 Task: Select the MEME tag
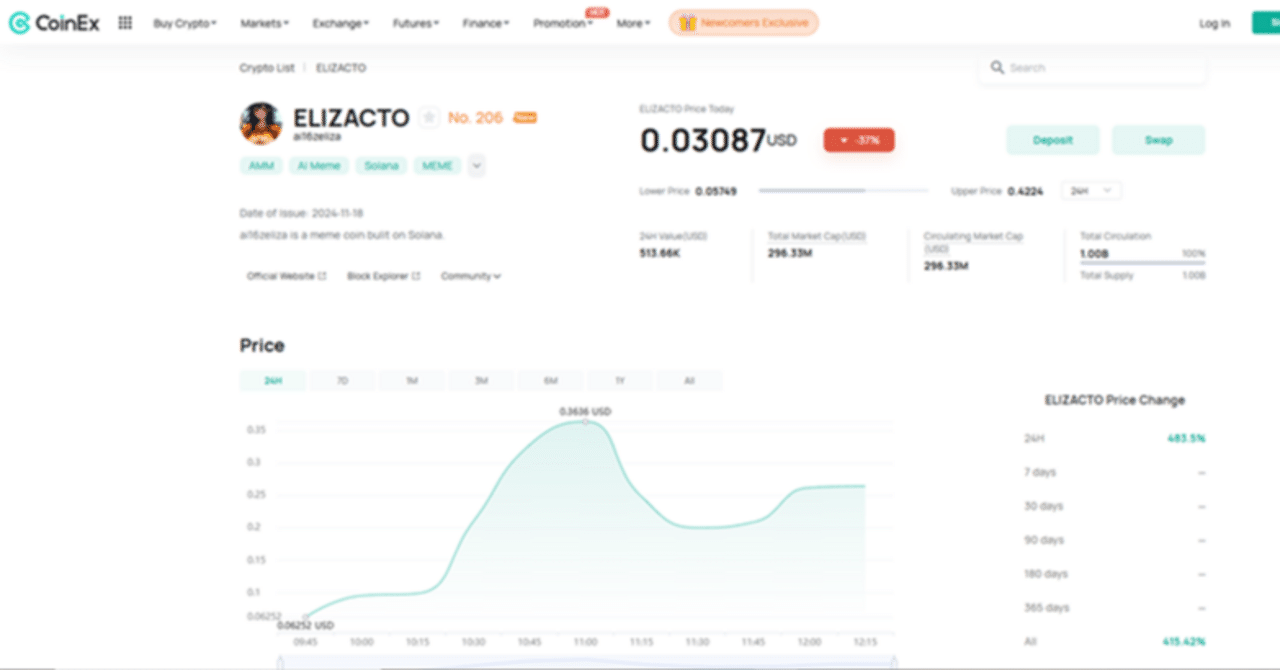[x=437, y=165]
